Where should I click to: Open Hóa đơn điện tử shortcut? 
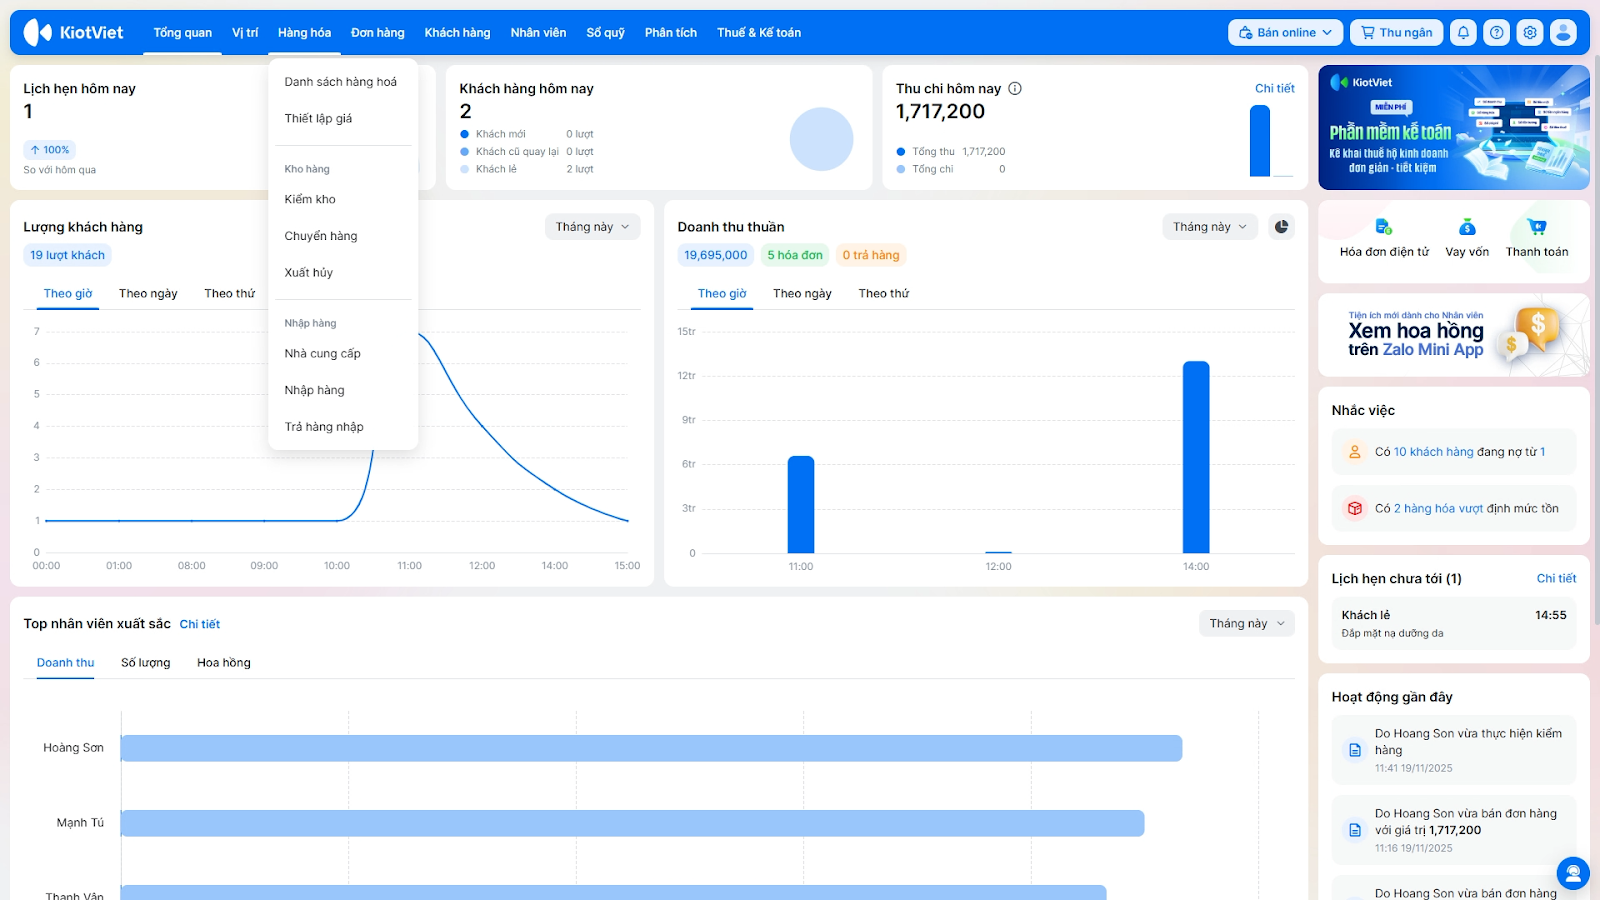tap(1384, 238)
